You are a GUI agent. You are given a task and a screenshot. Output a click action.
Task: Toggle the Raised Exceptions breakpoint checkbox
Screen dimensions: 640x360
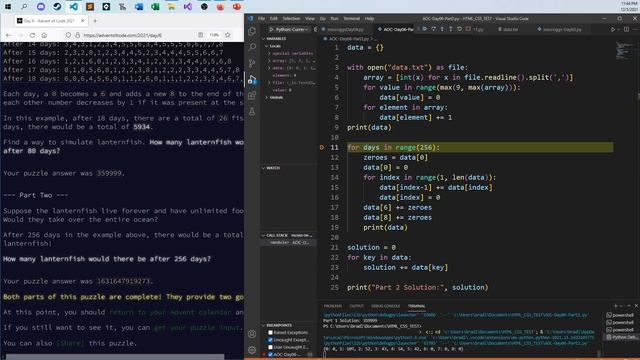pos(270,333)
